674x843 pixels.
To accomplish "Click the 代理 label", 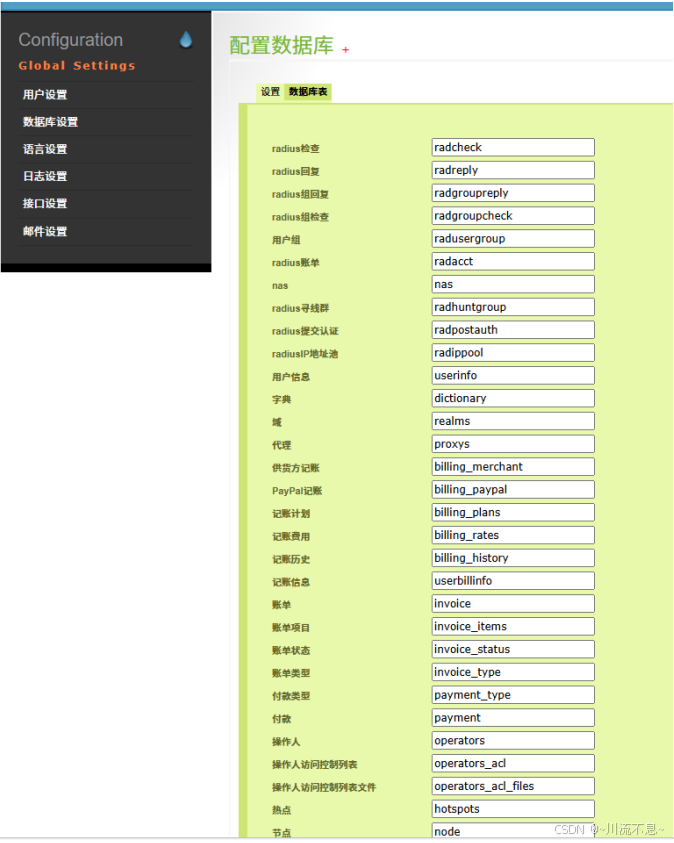I will pyautogui.click(x=282, y=445).
